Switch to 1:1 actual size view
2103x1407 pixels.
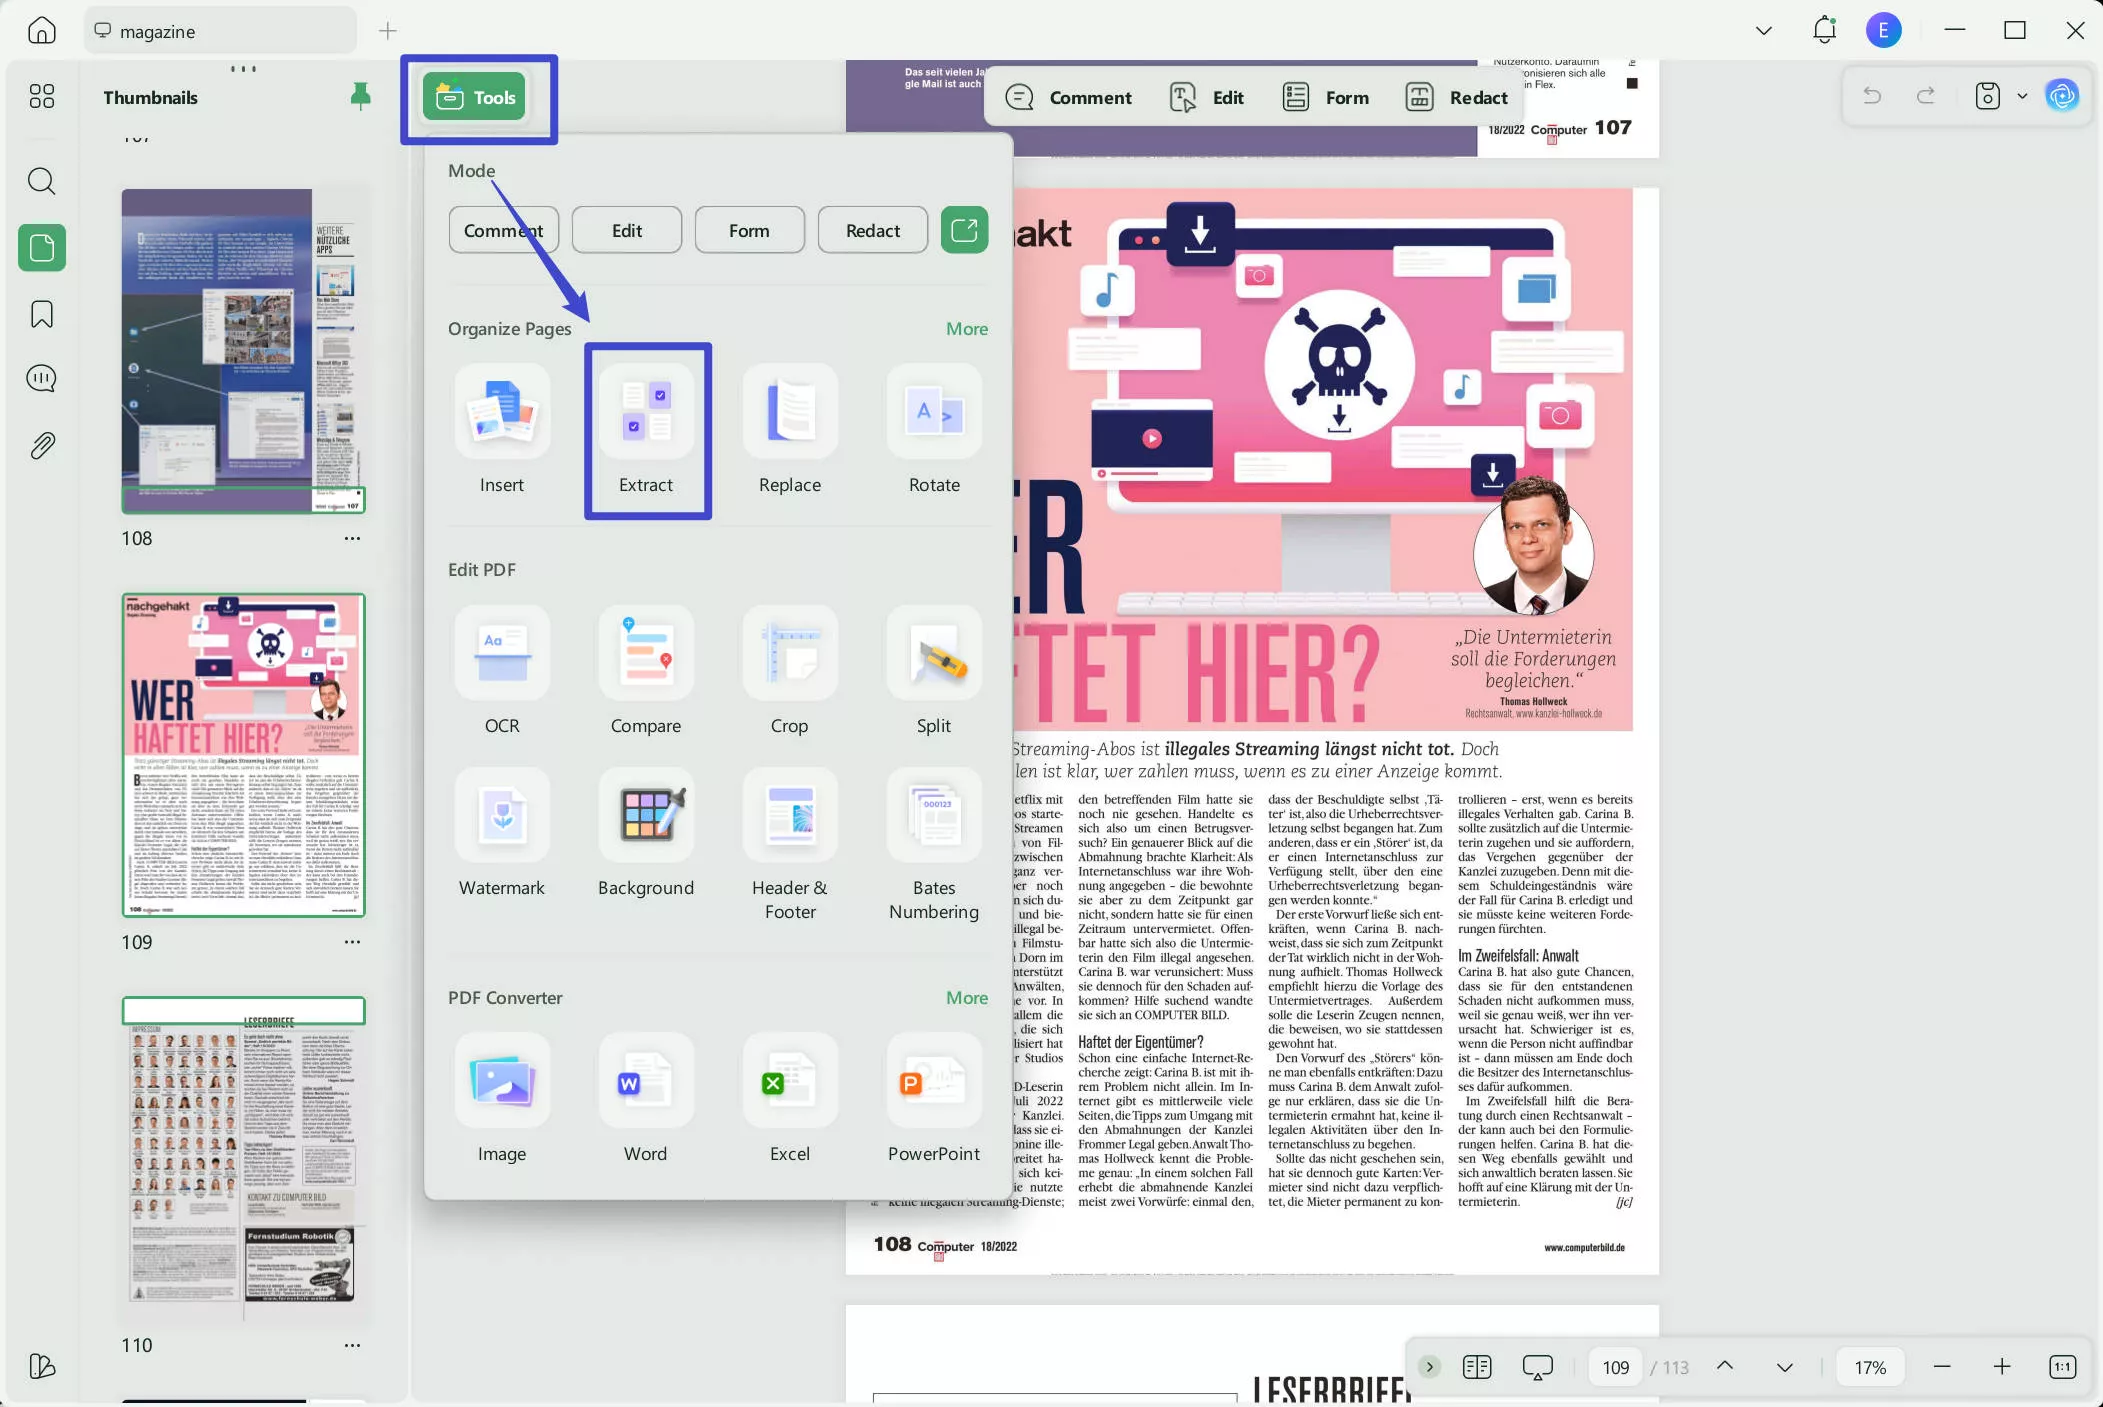[x=2063, y=1366]
